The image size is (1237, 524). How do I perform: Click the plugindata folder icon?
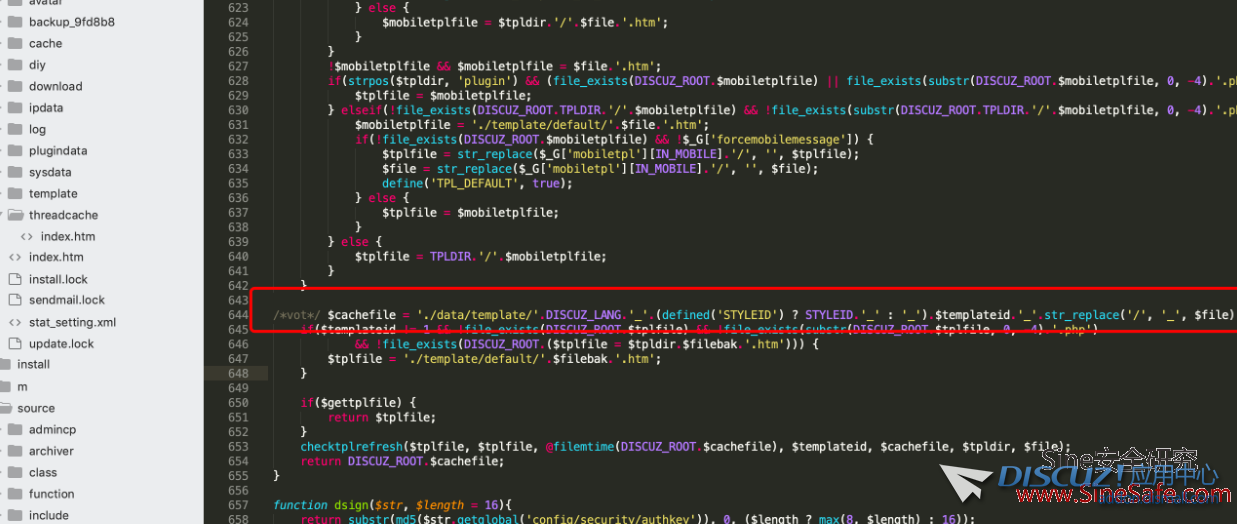coord(14,151)
